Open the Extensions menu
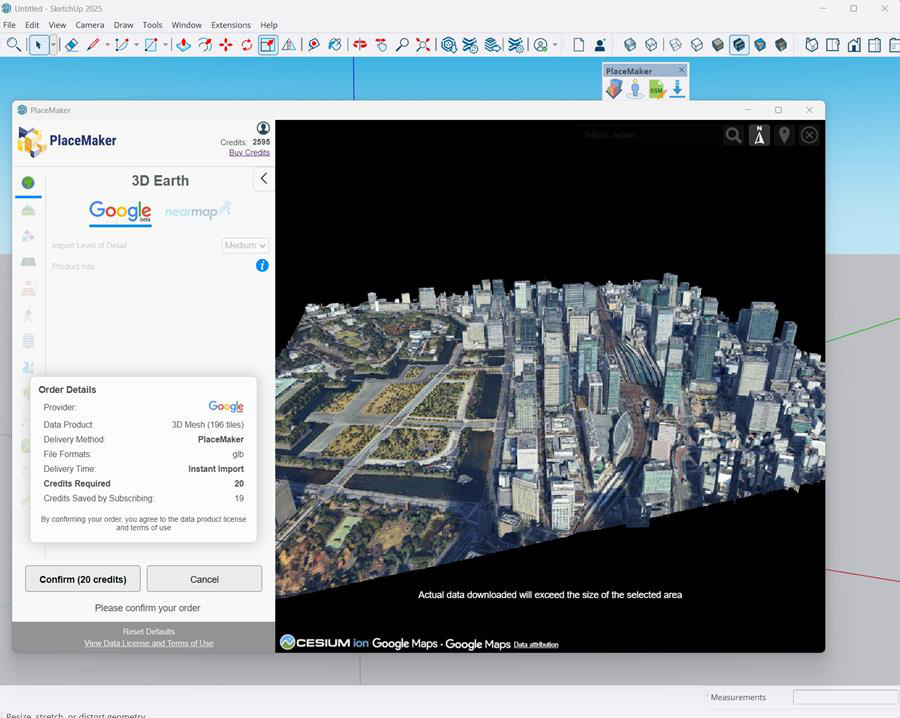Viewport: 900px width, 718px height. click(231, 25)
